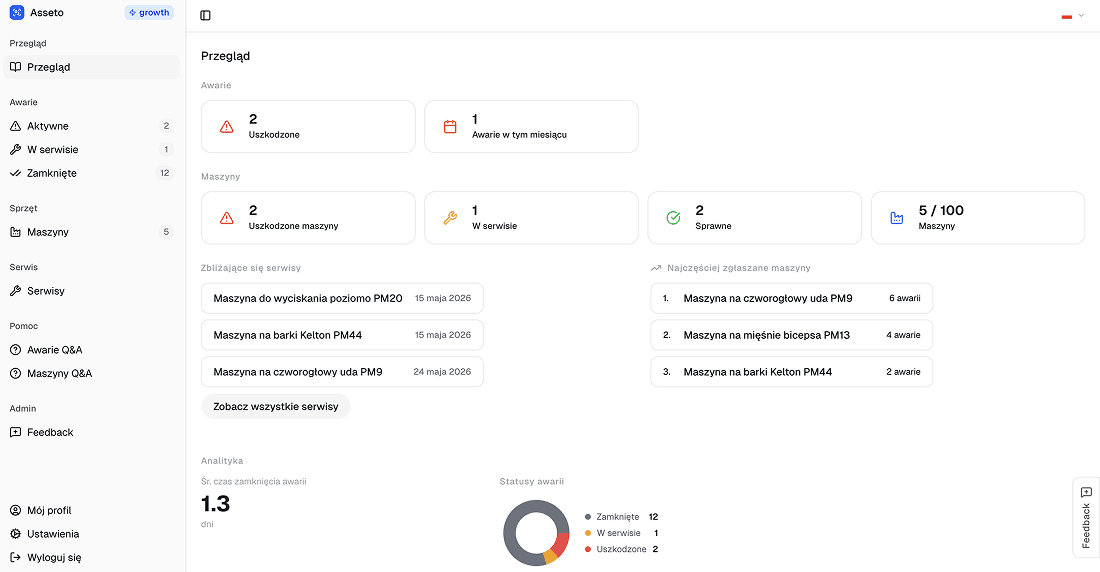Open Mój profil user icon

(16, 511)
